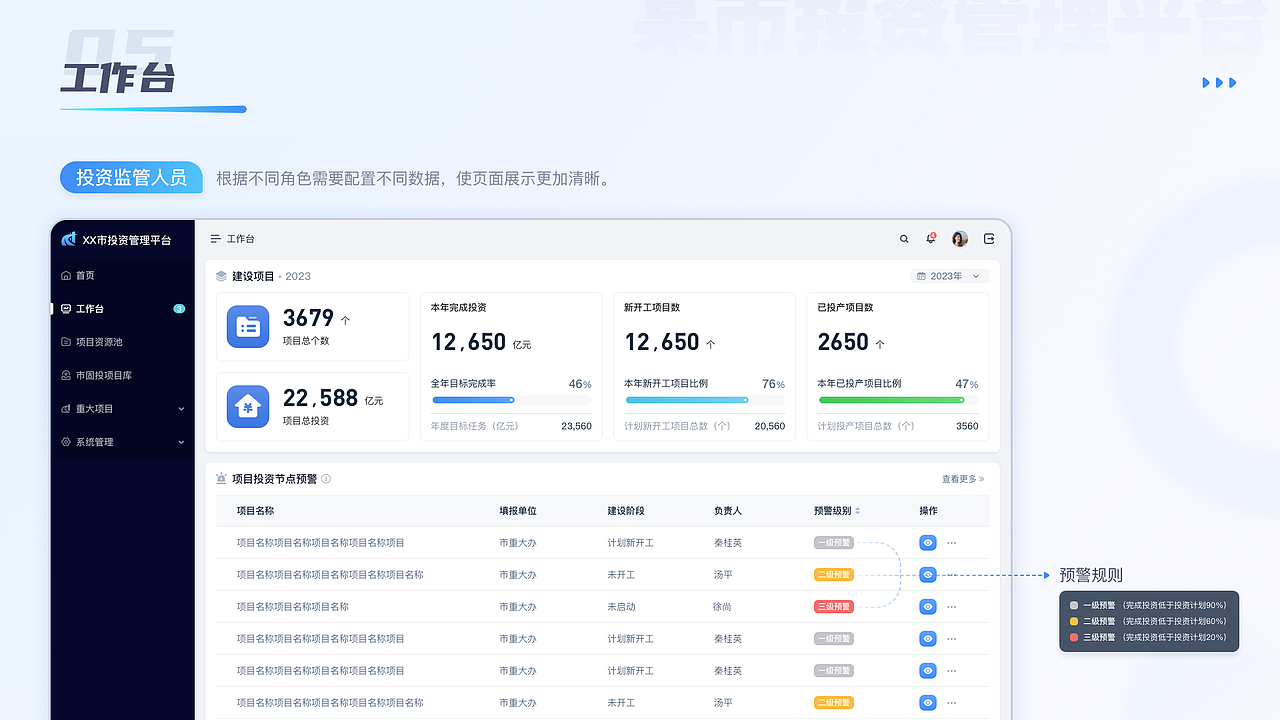Click the 23,560 annual target value
The width and height of the screenshot is (1280, 720).
tap(576, 426)
